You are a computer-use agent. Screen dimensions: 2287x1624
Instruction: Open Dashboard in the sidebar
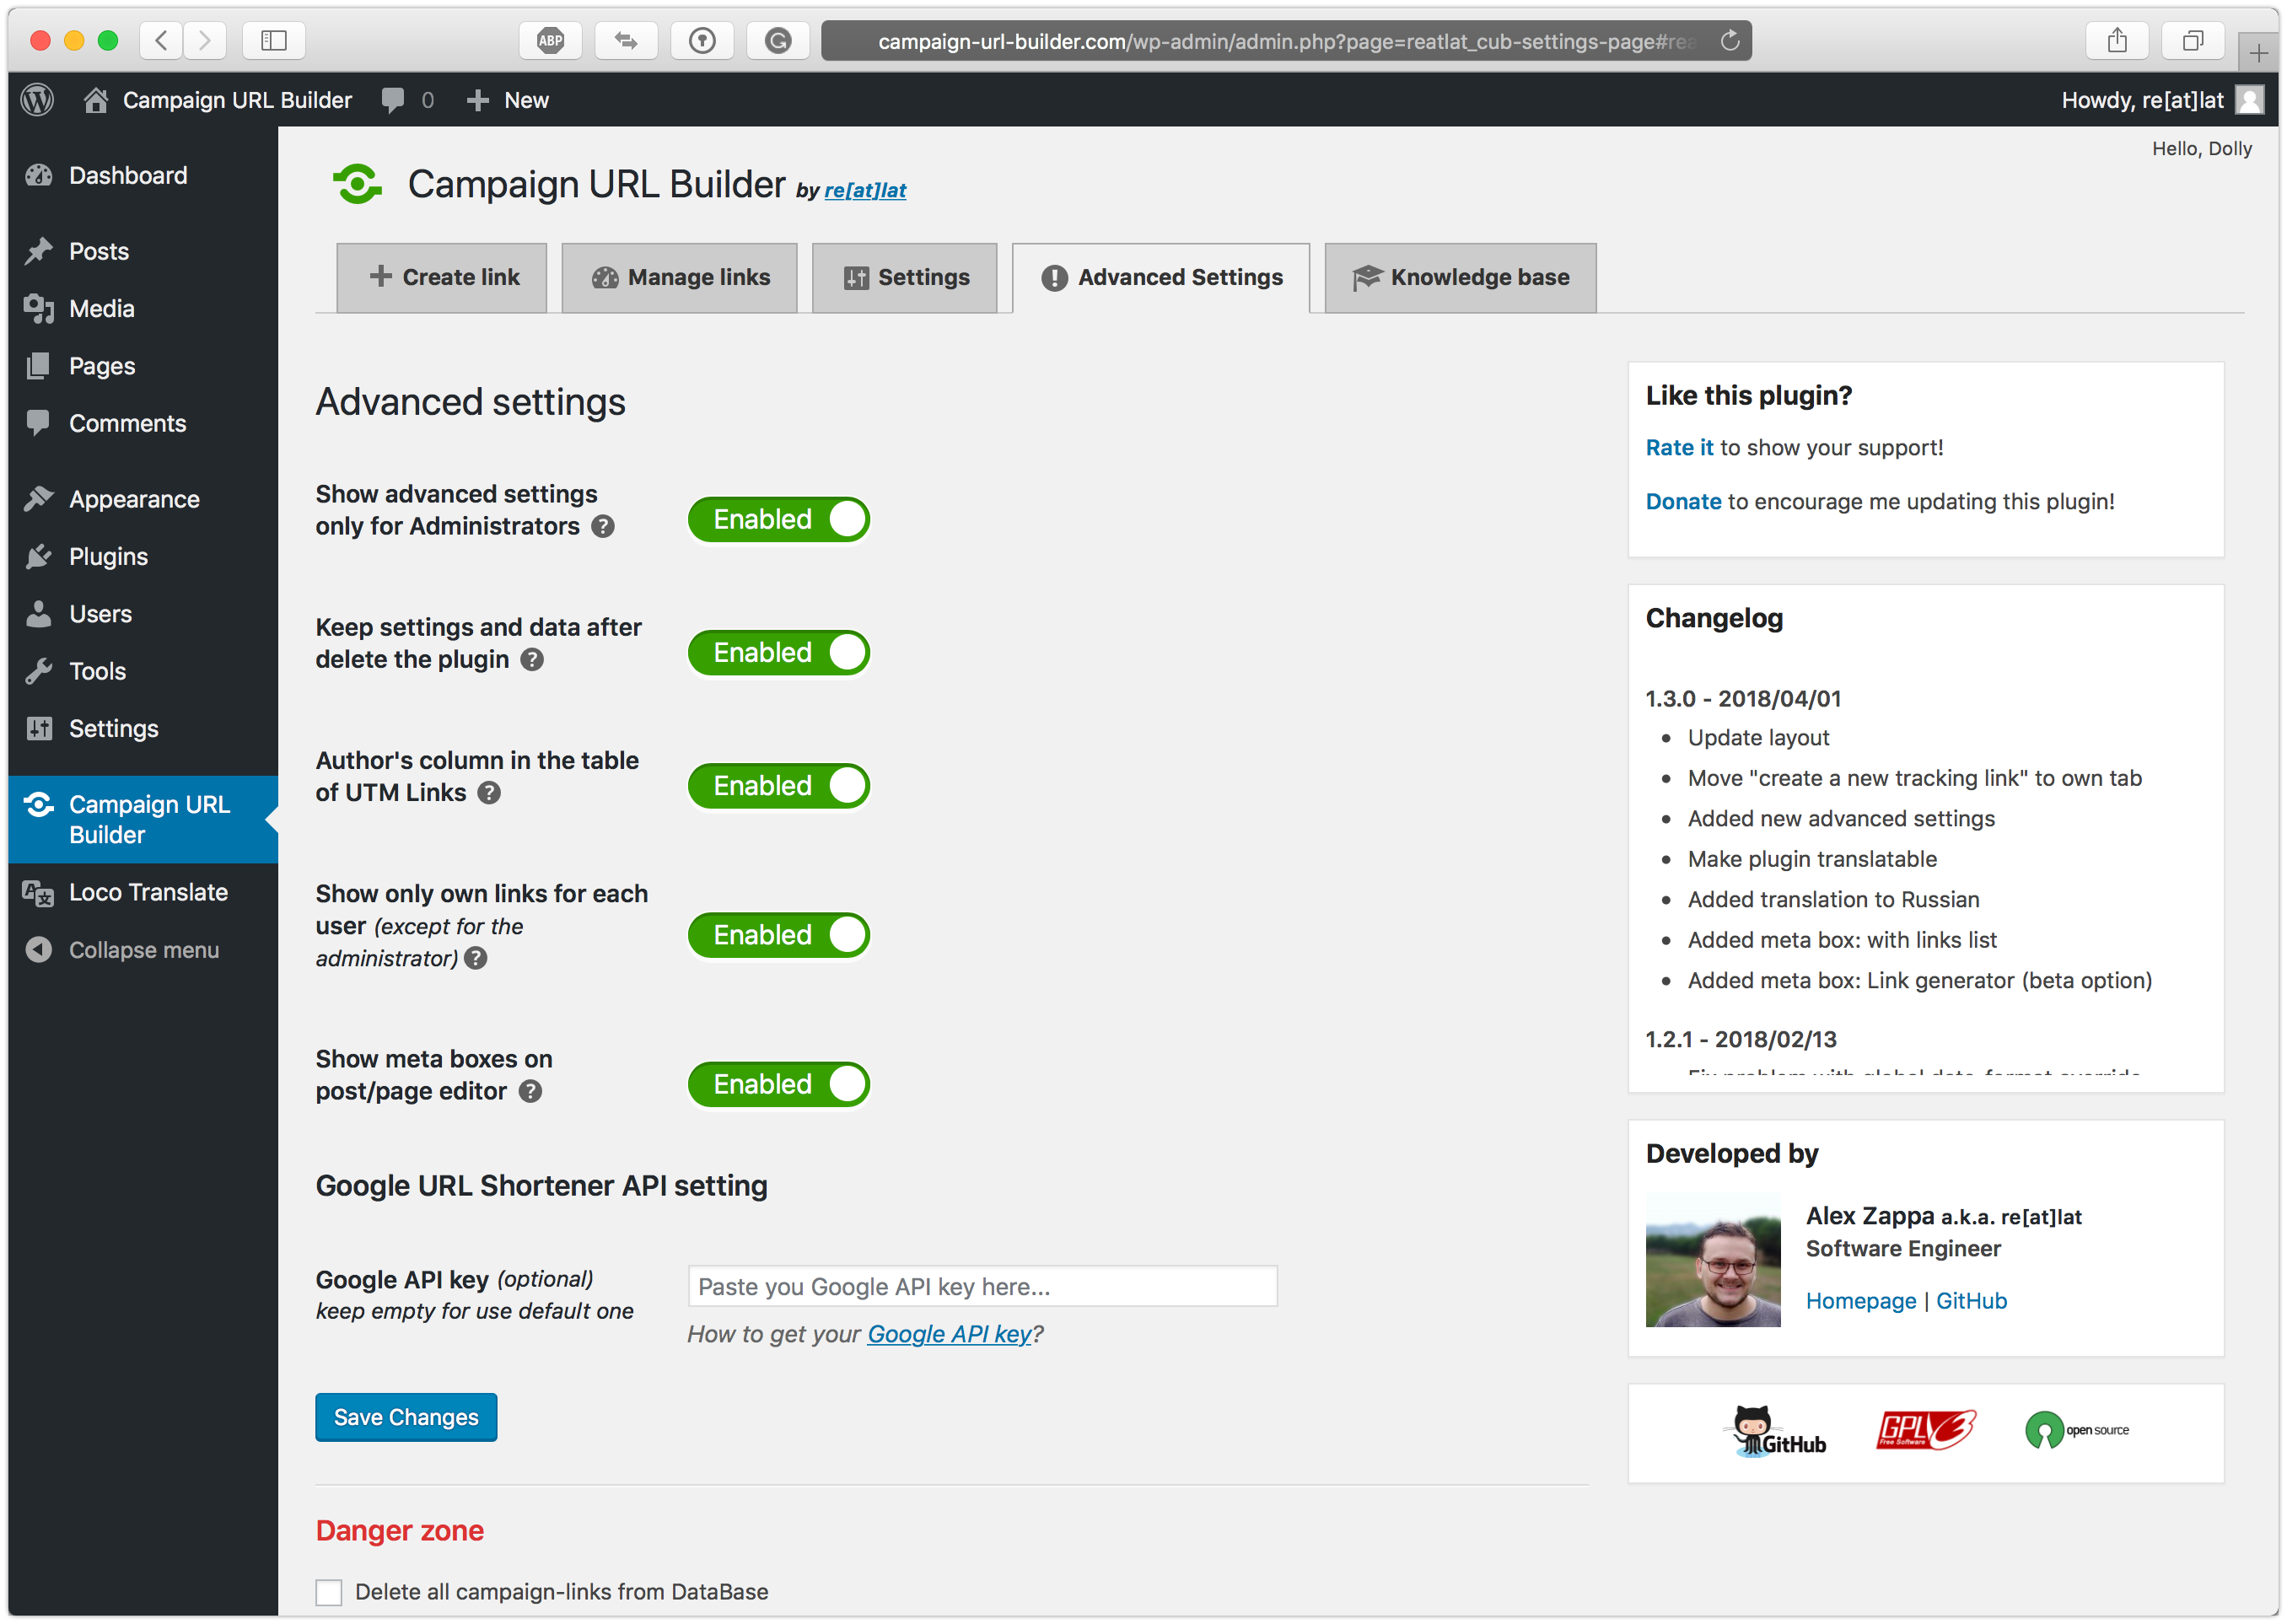click(x=143, y=176)
